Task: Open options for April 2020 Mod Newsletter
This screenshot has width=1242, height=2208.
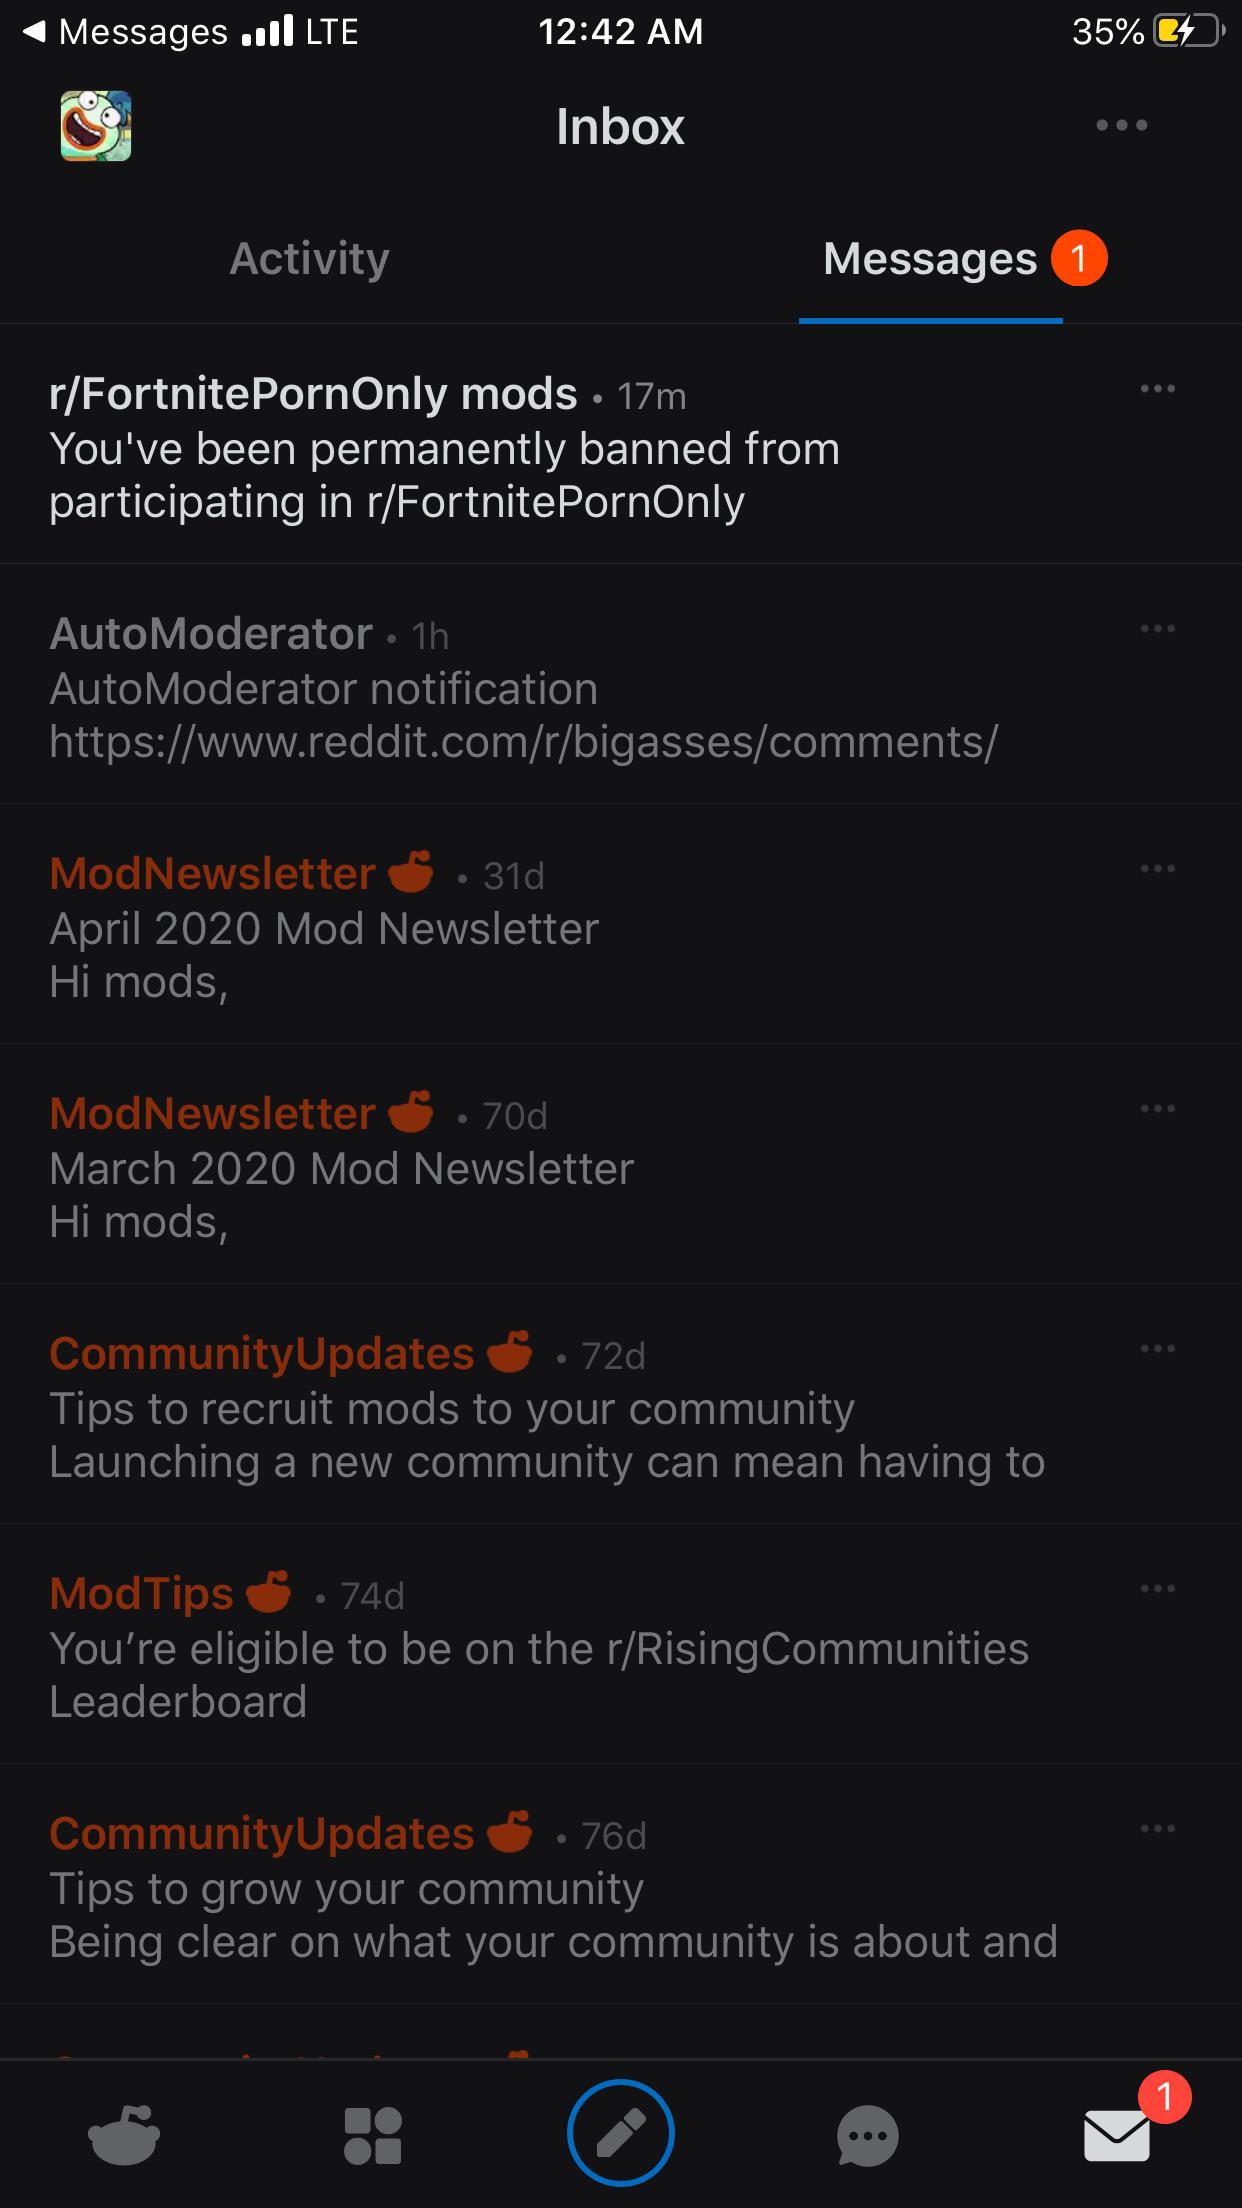Action: (1157, 869)
